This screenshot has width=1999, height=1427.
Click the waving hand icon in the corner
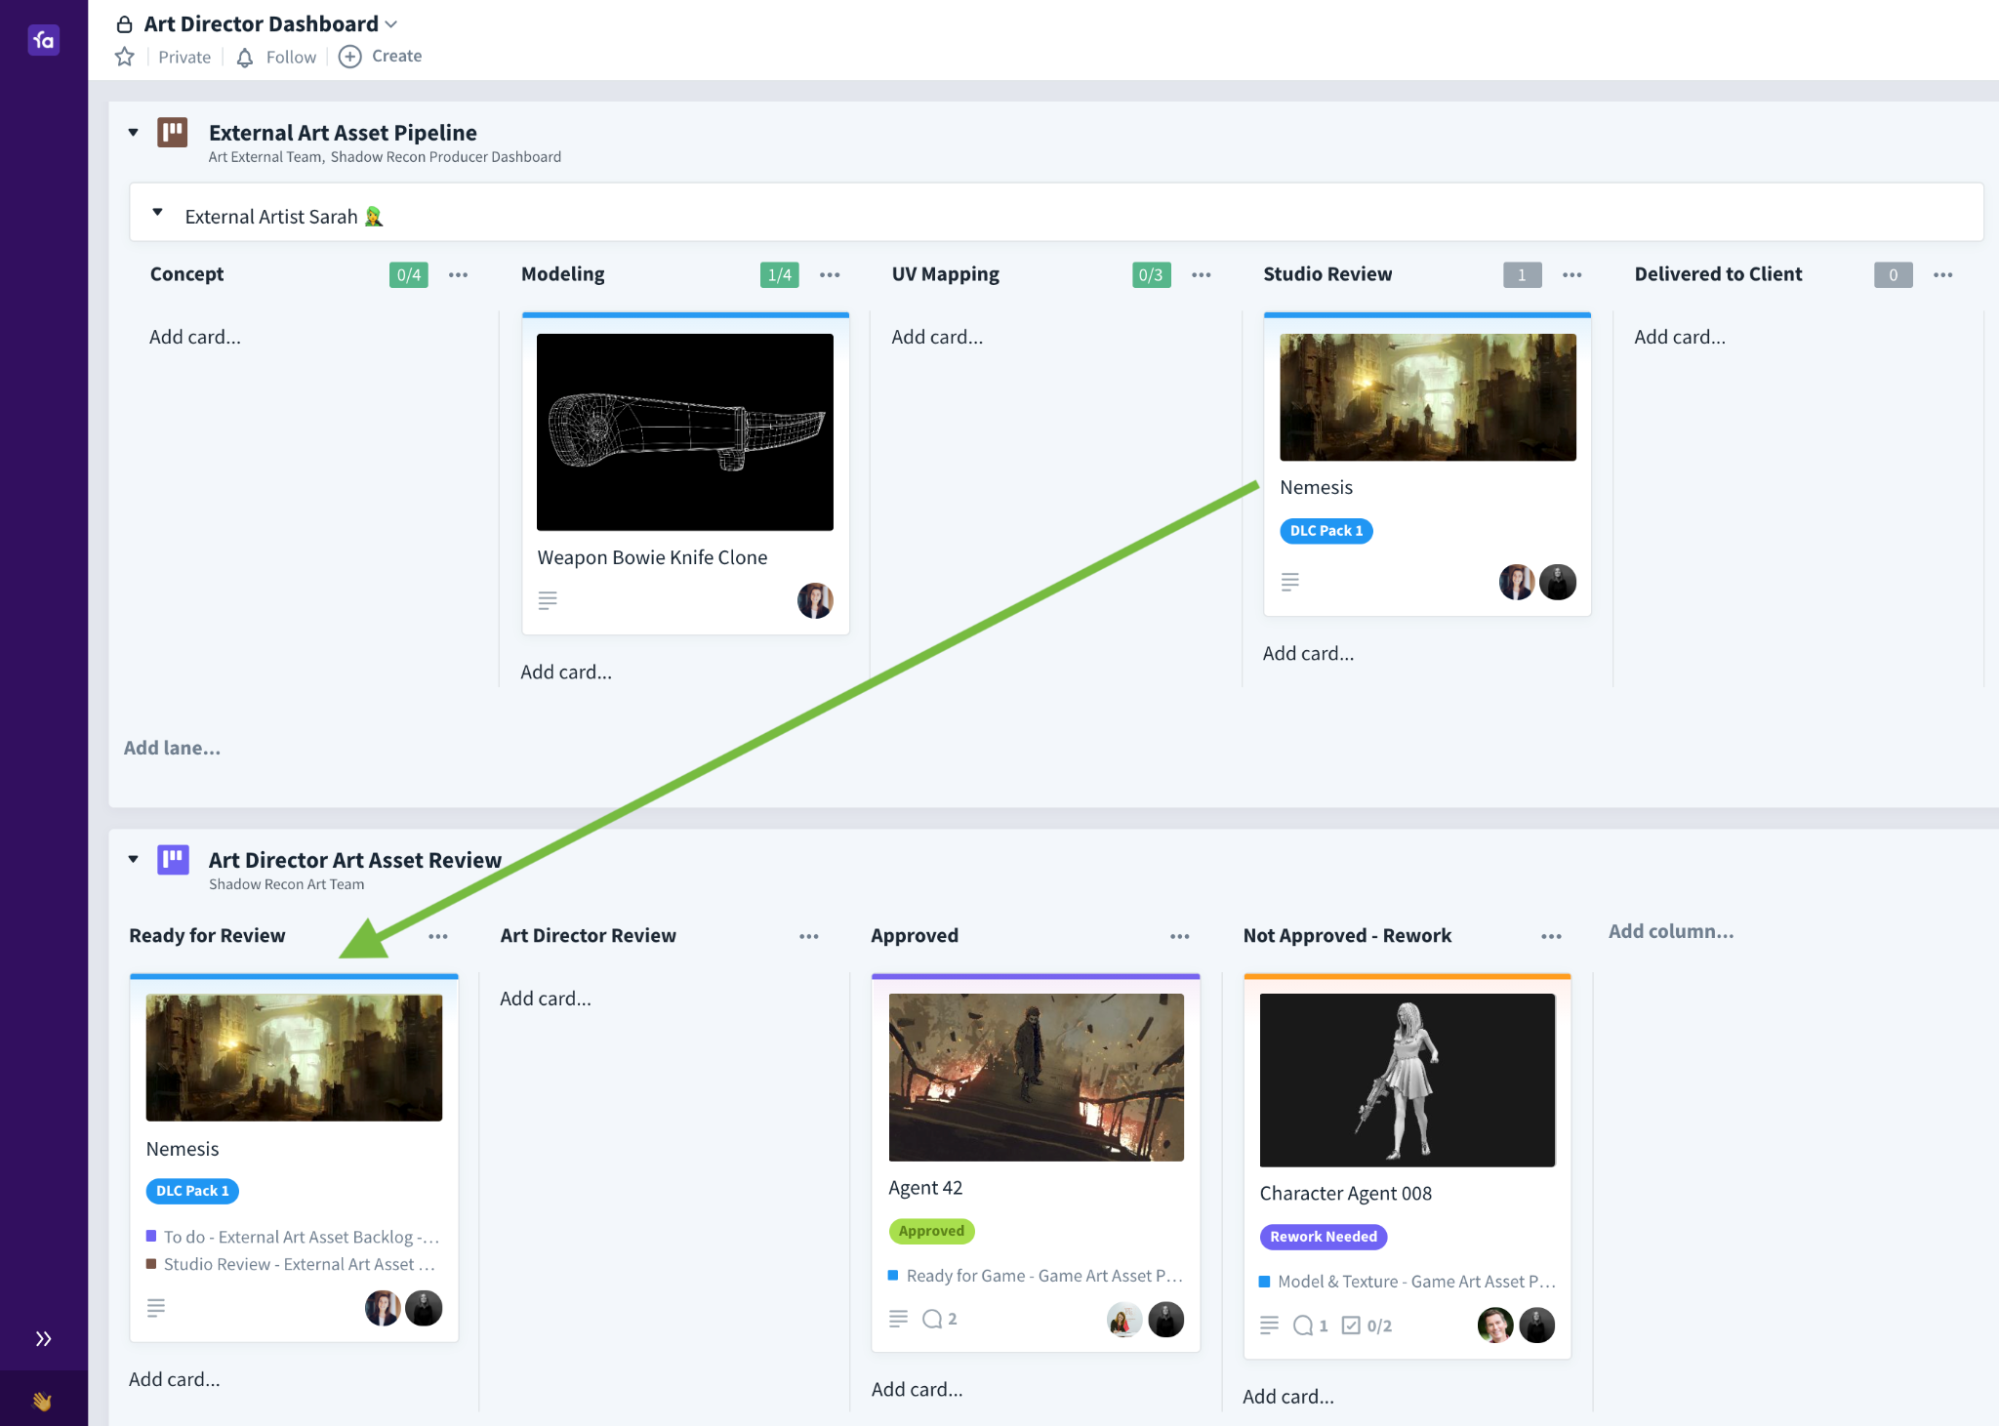43,1400
